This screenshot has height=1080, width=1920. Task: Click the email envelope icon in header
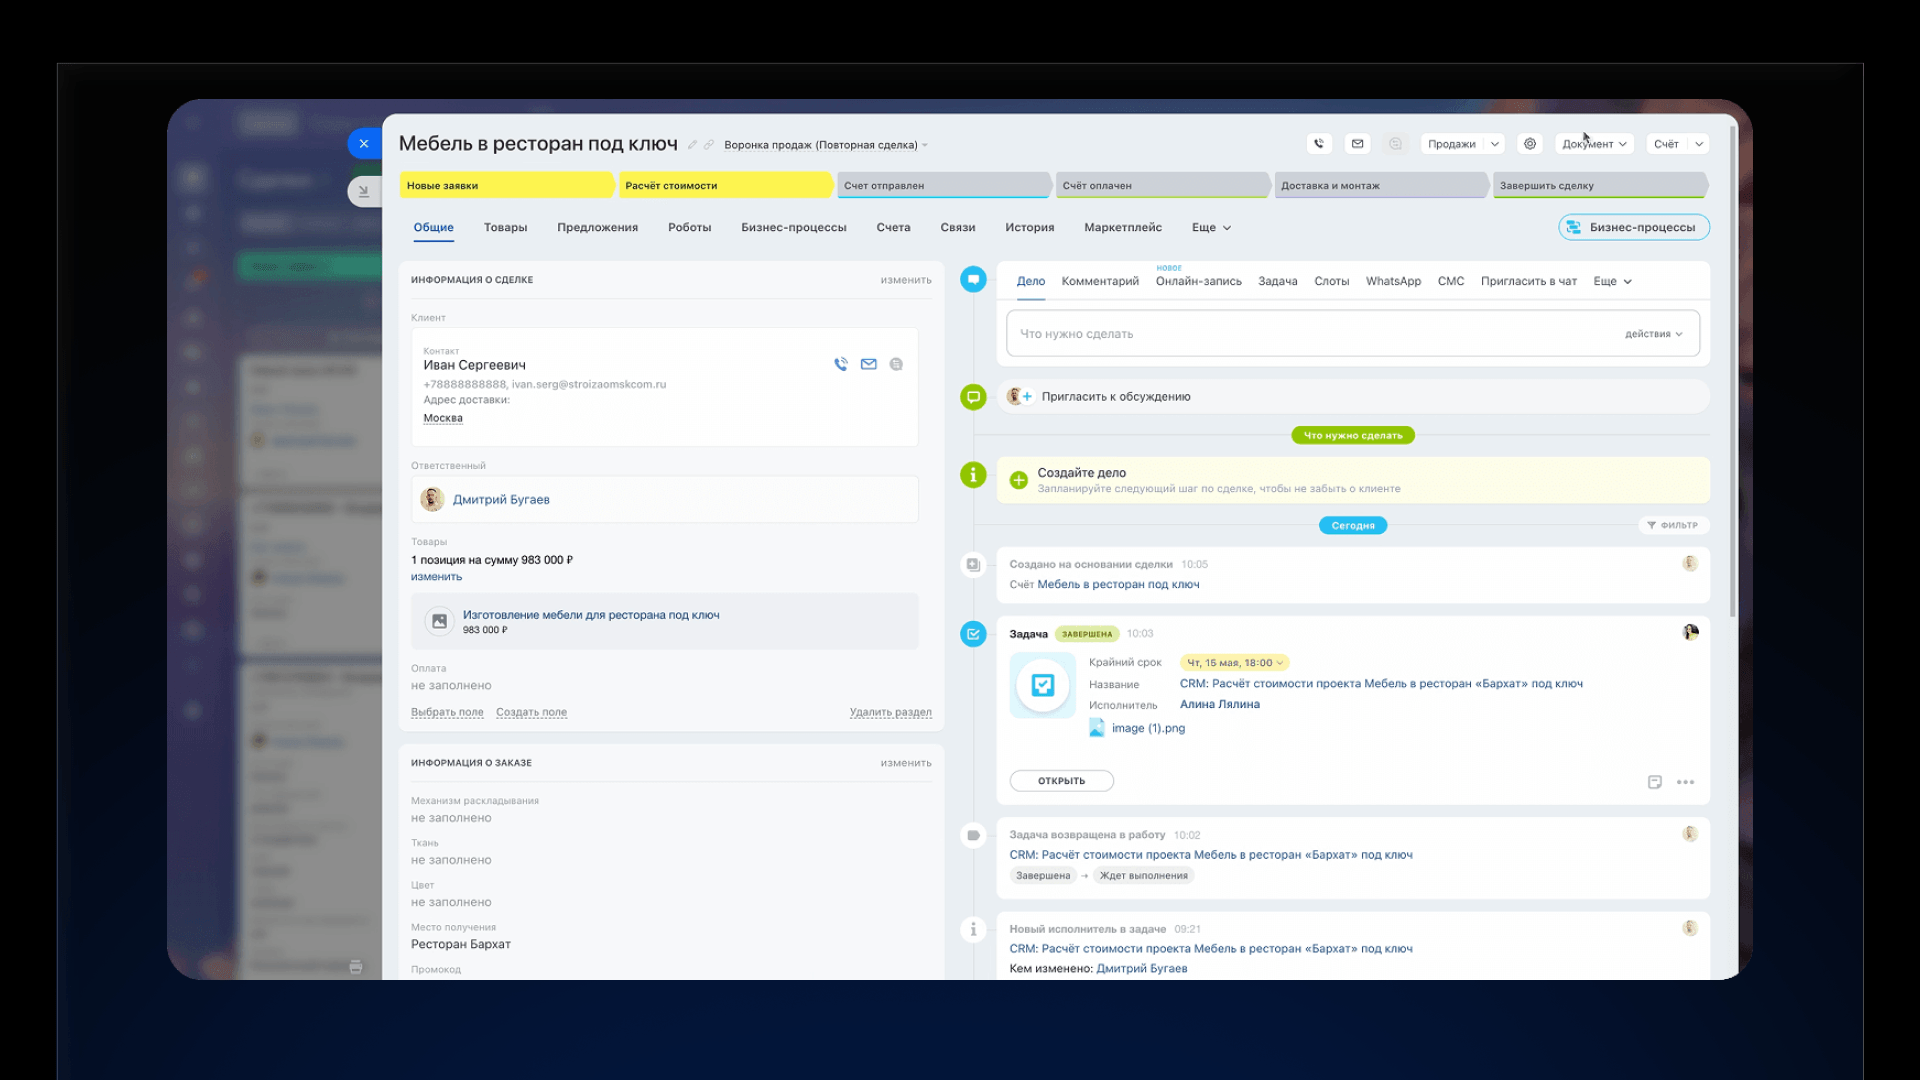[1357, 144]
